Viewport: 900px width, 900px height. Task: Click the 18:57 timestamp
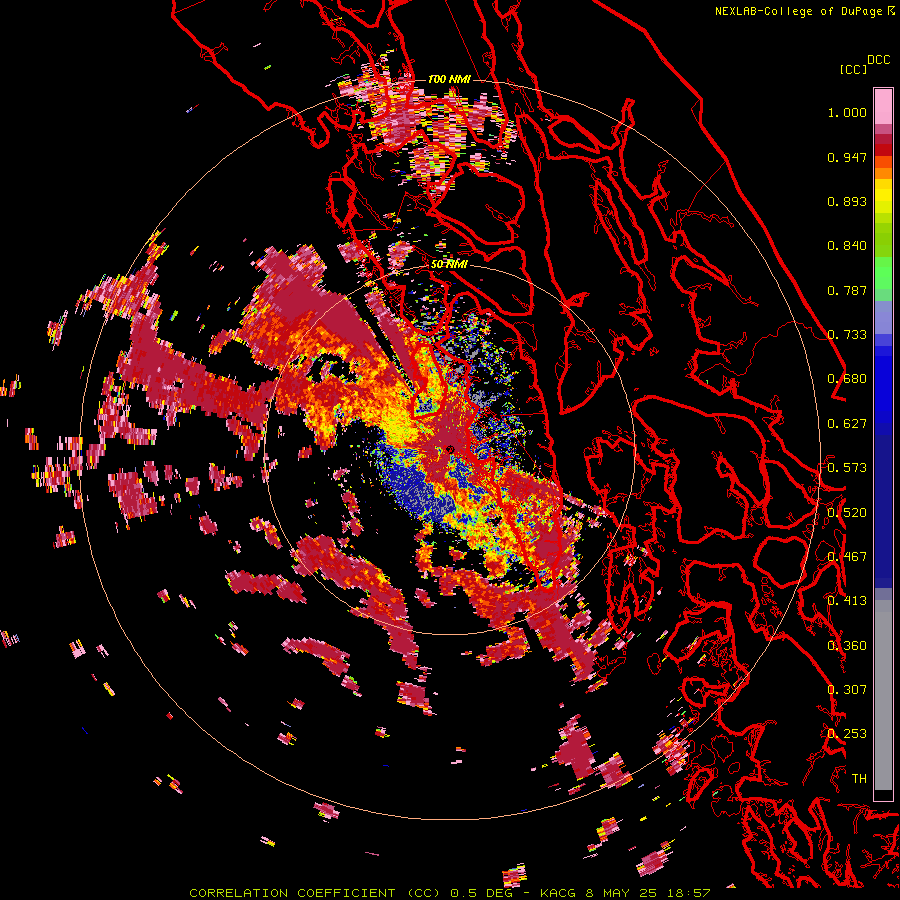[687, 893]
